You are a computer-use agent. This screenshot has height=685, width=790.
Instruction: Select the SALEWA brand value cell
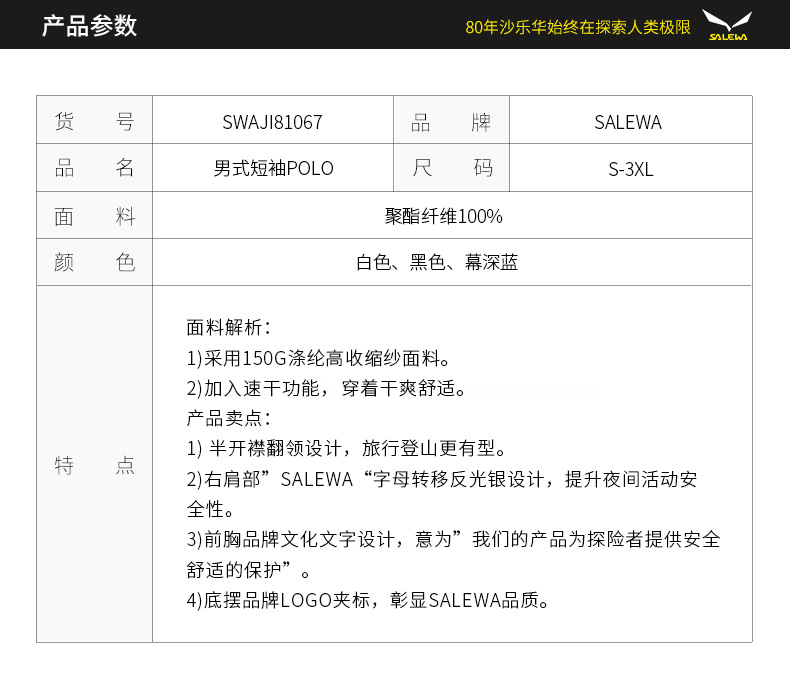[630, 120]
